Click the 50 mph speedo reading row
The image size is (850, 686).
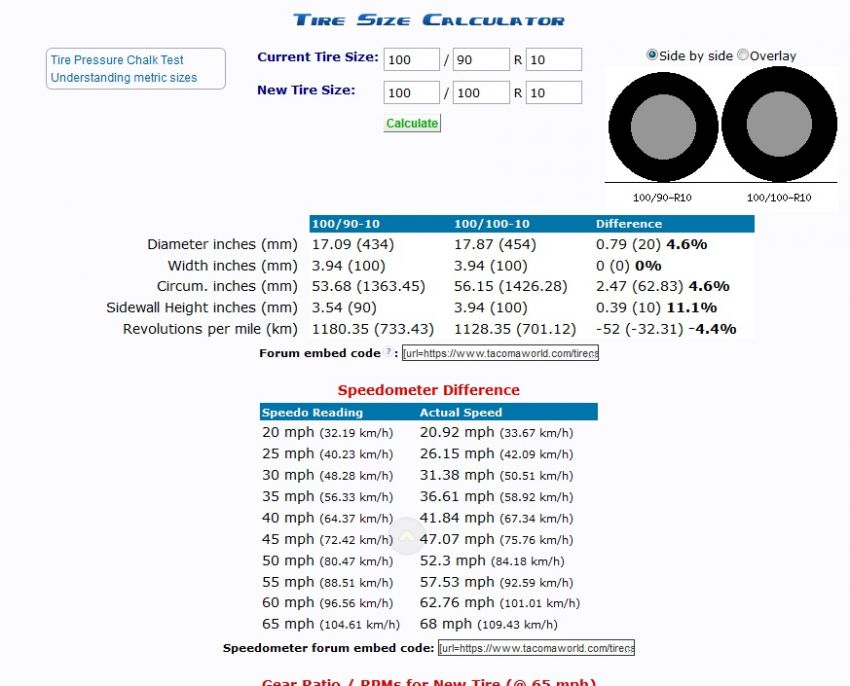tap(327, 561)
